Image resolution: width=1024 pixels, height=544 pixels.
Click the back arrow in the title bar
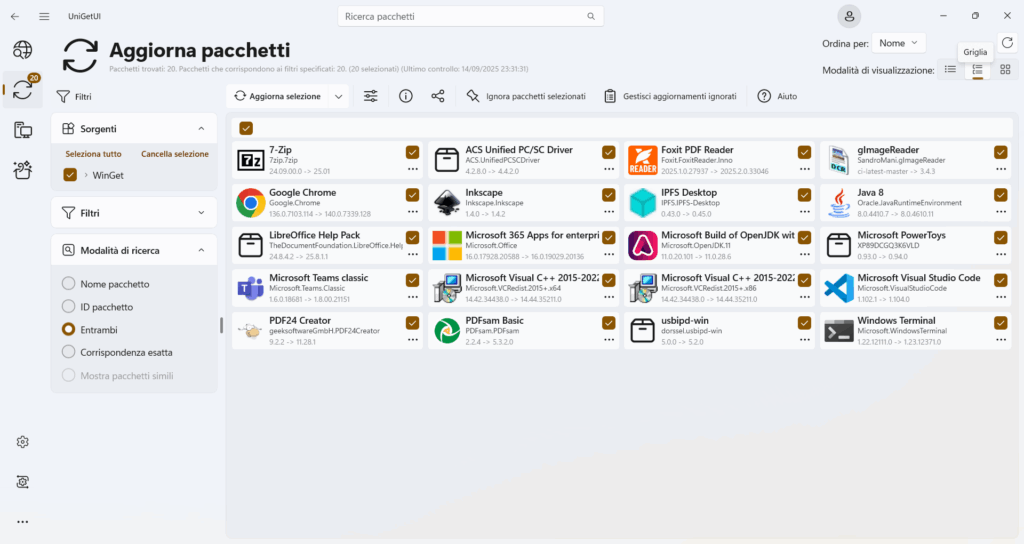click(x=15, y=16)
